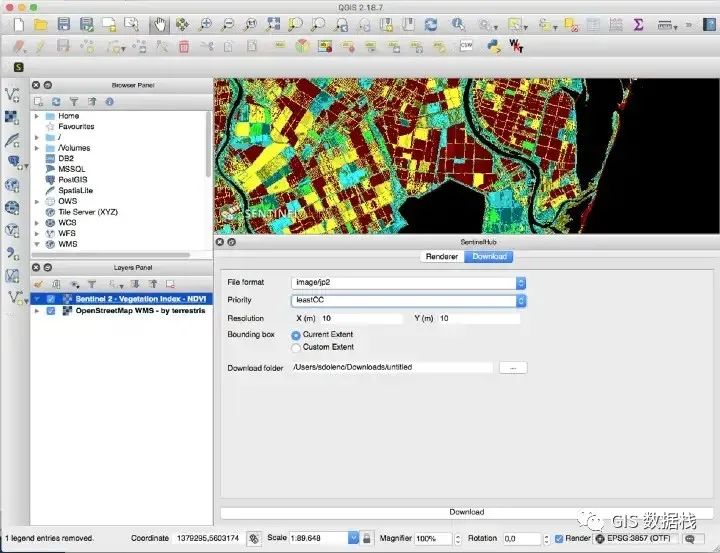
Task: Click the Browser Panel horizontal scrollbar
Action: [x=110, y=255]
